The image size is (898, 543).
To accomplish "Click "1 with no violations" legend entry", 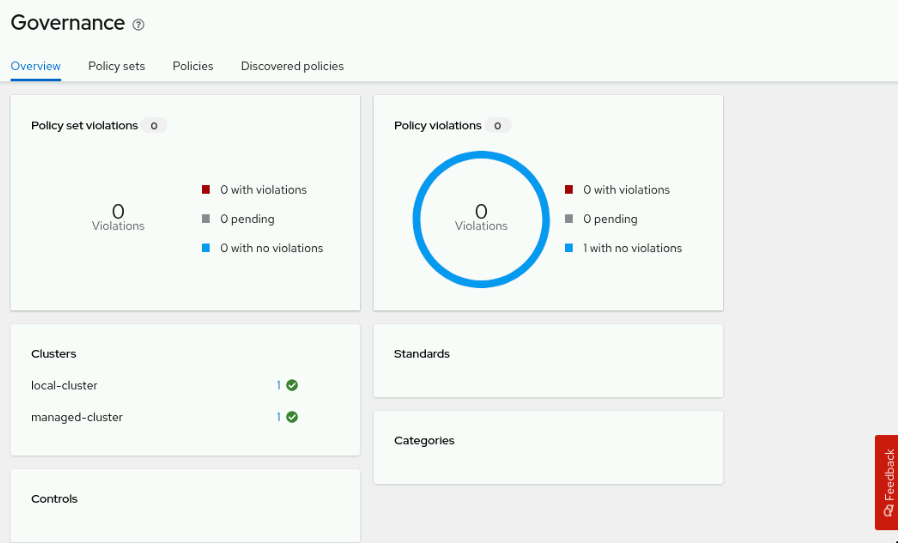I will [633, 248].
